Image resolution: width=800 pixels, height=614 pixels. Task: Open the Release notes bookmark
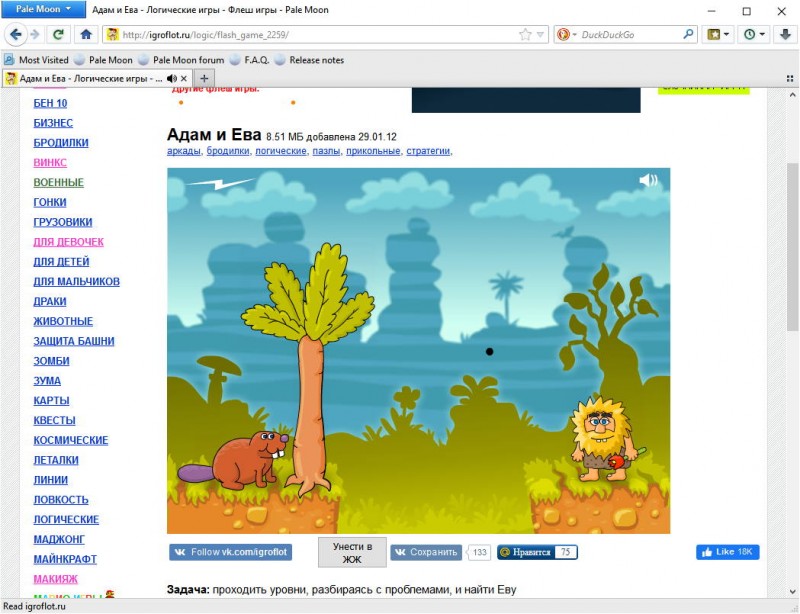[x=309, y=60]
